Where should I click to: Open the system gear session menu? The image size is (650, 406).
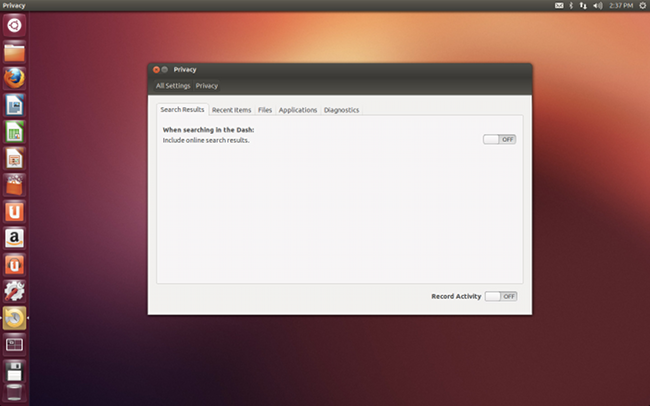[643, 5]
